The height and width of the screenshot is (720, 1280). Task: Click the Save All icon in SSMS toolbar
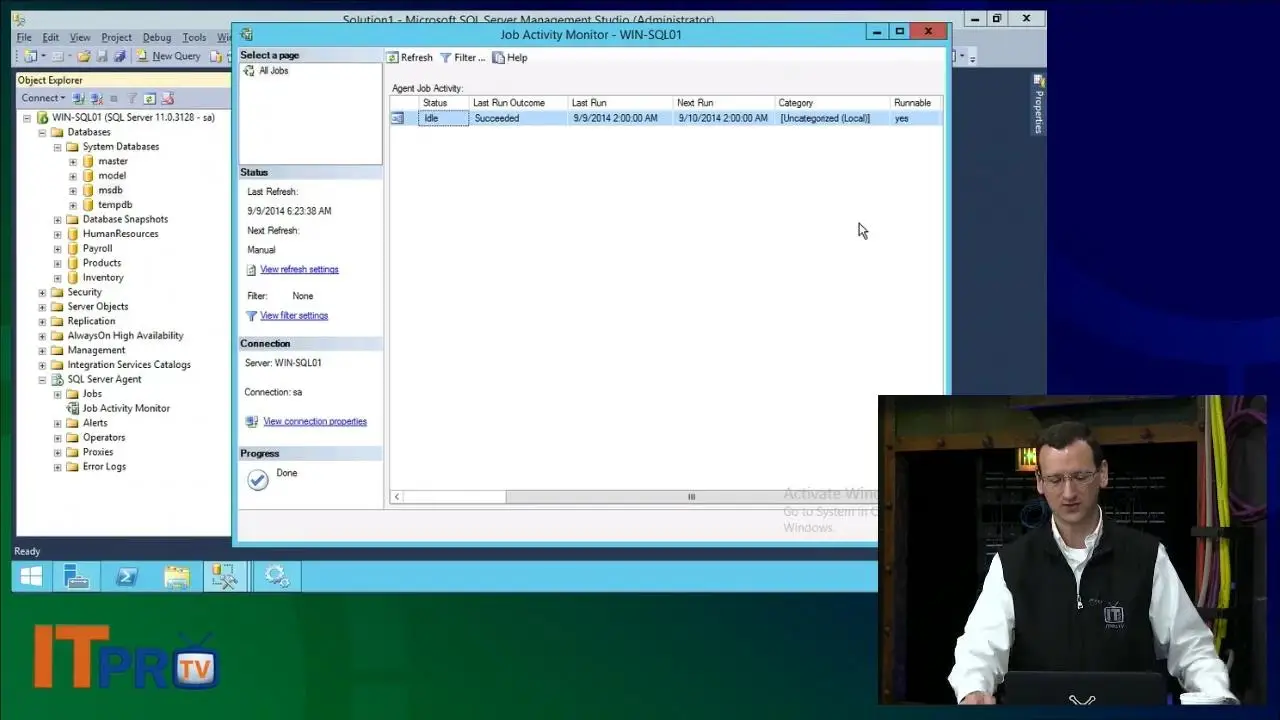pos(120,56)
